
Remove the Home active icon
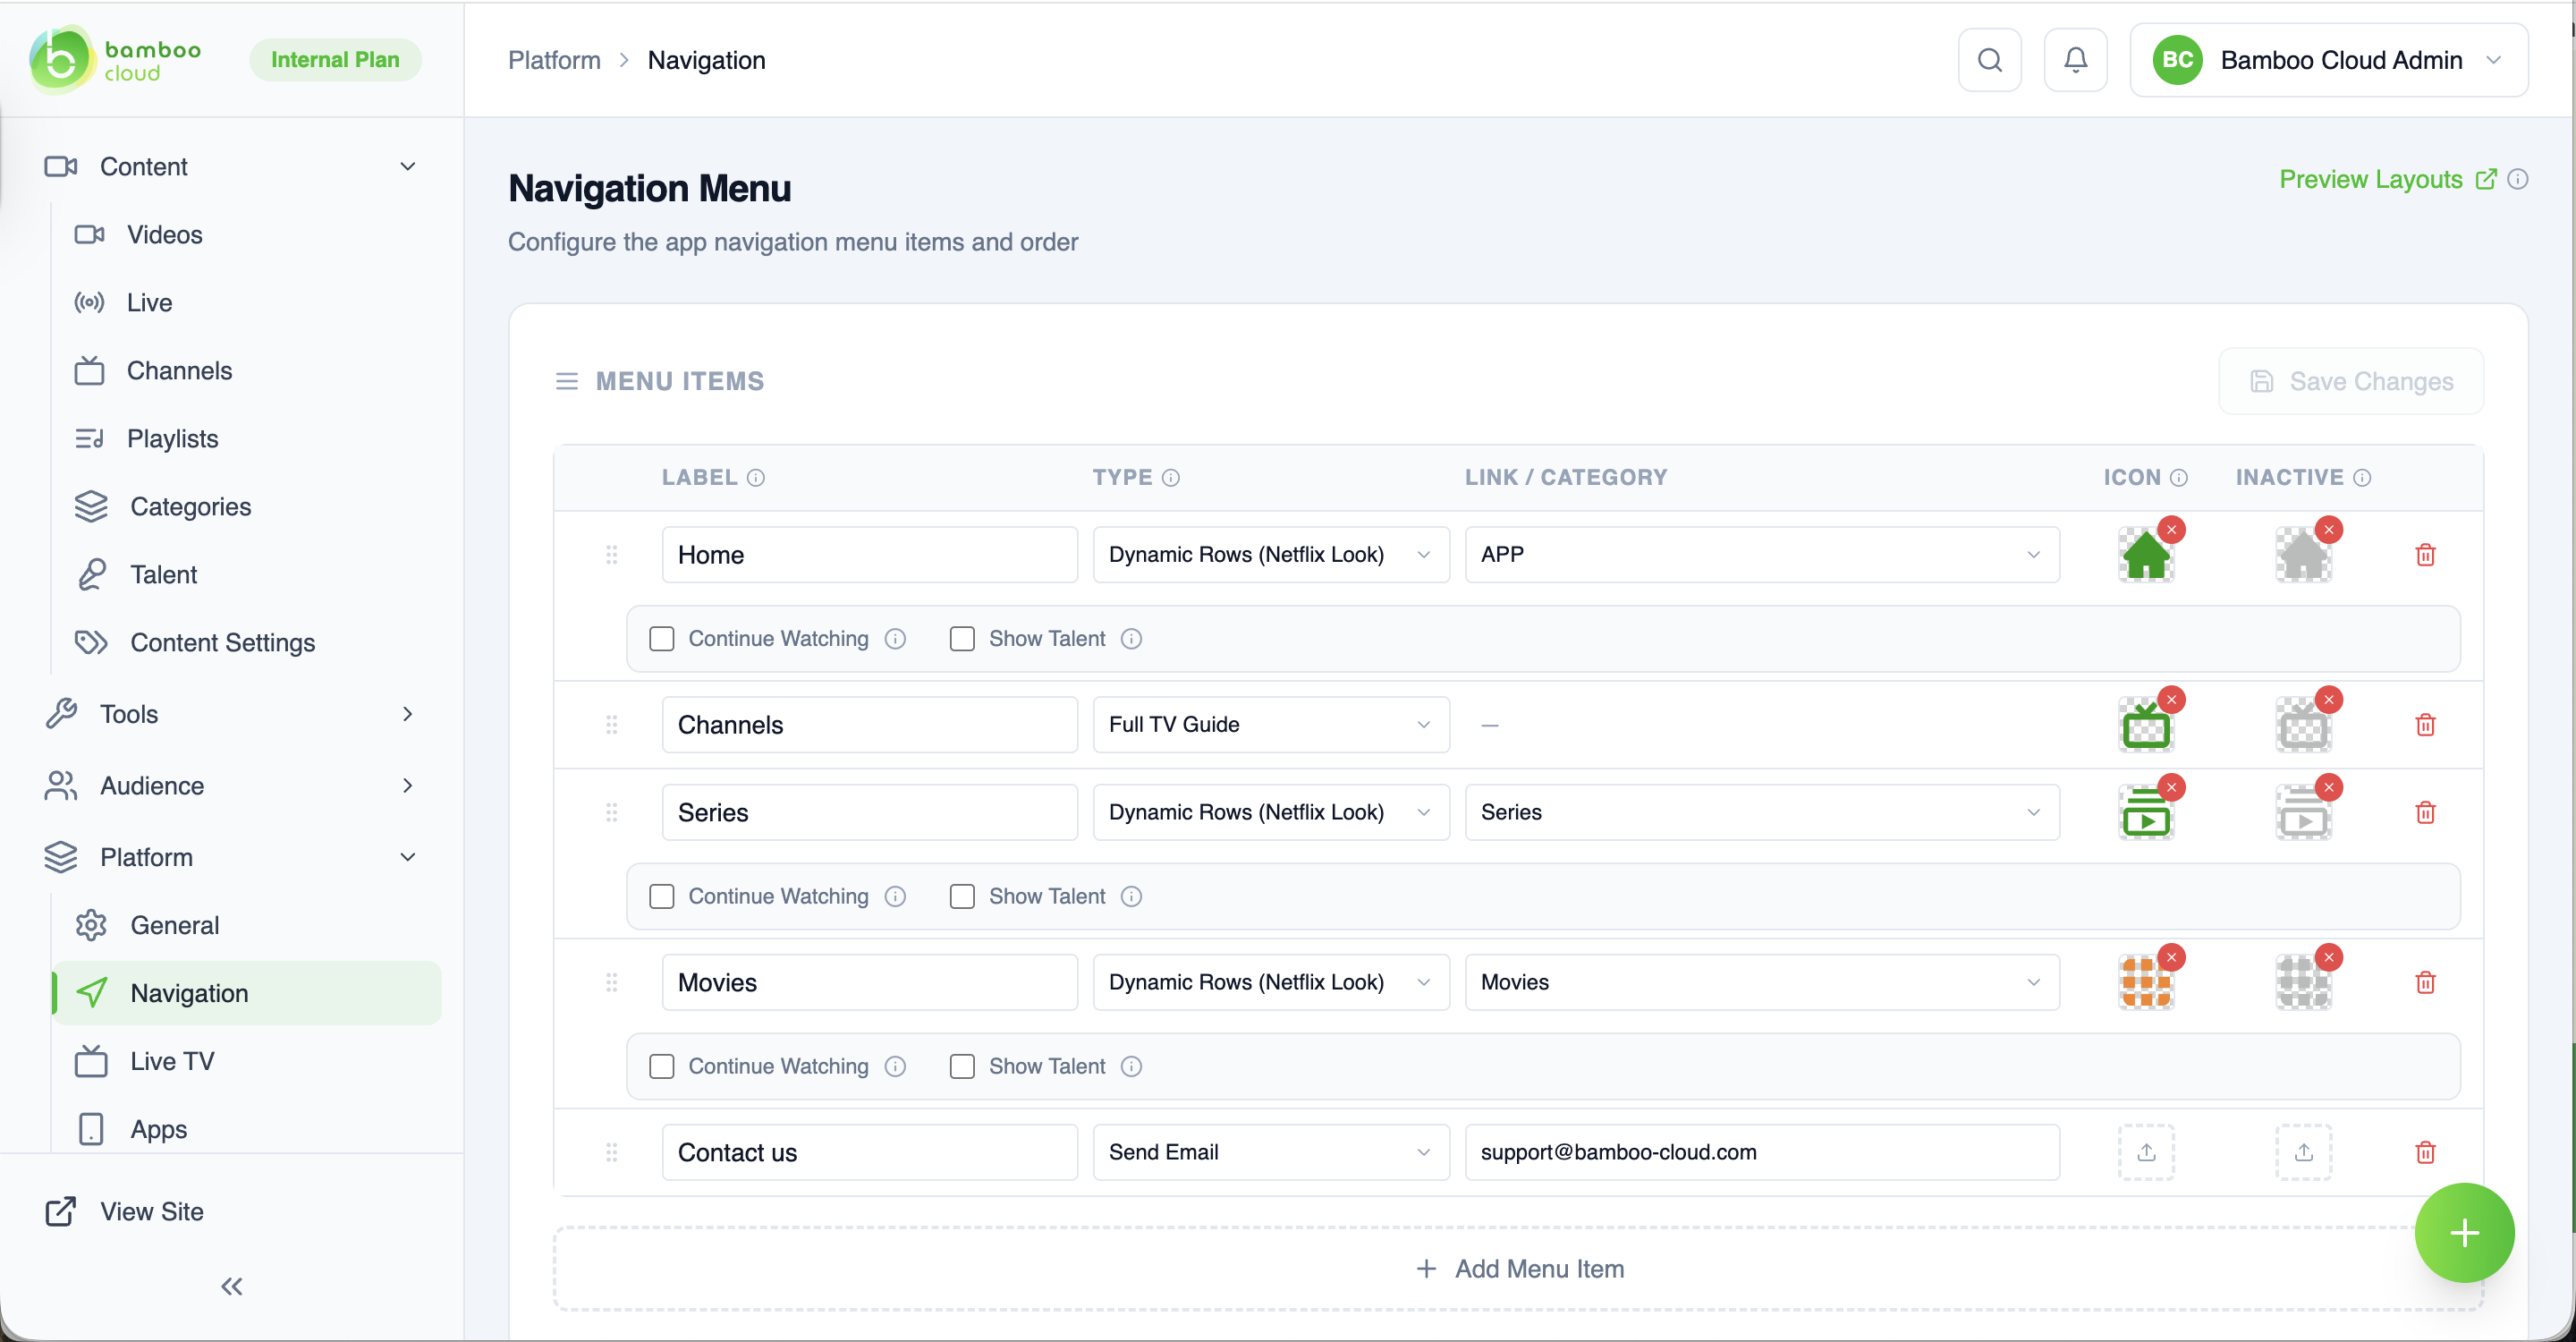coord(2171,530)
